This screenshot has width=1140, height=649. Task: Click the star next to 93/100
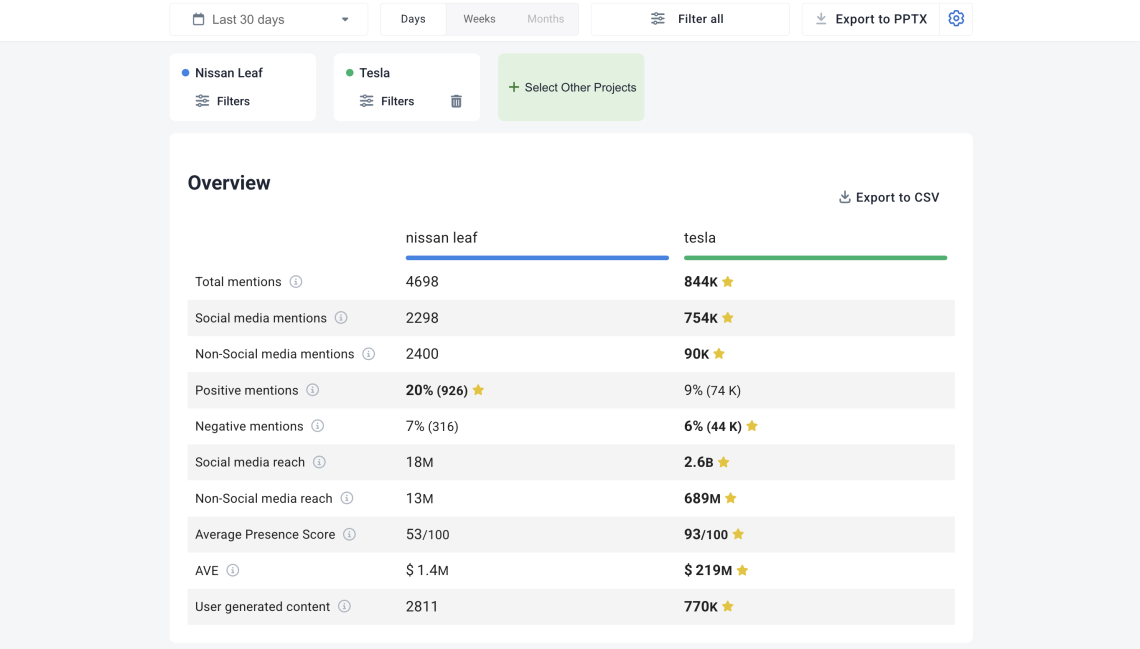[738, 534]
